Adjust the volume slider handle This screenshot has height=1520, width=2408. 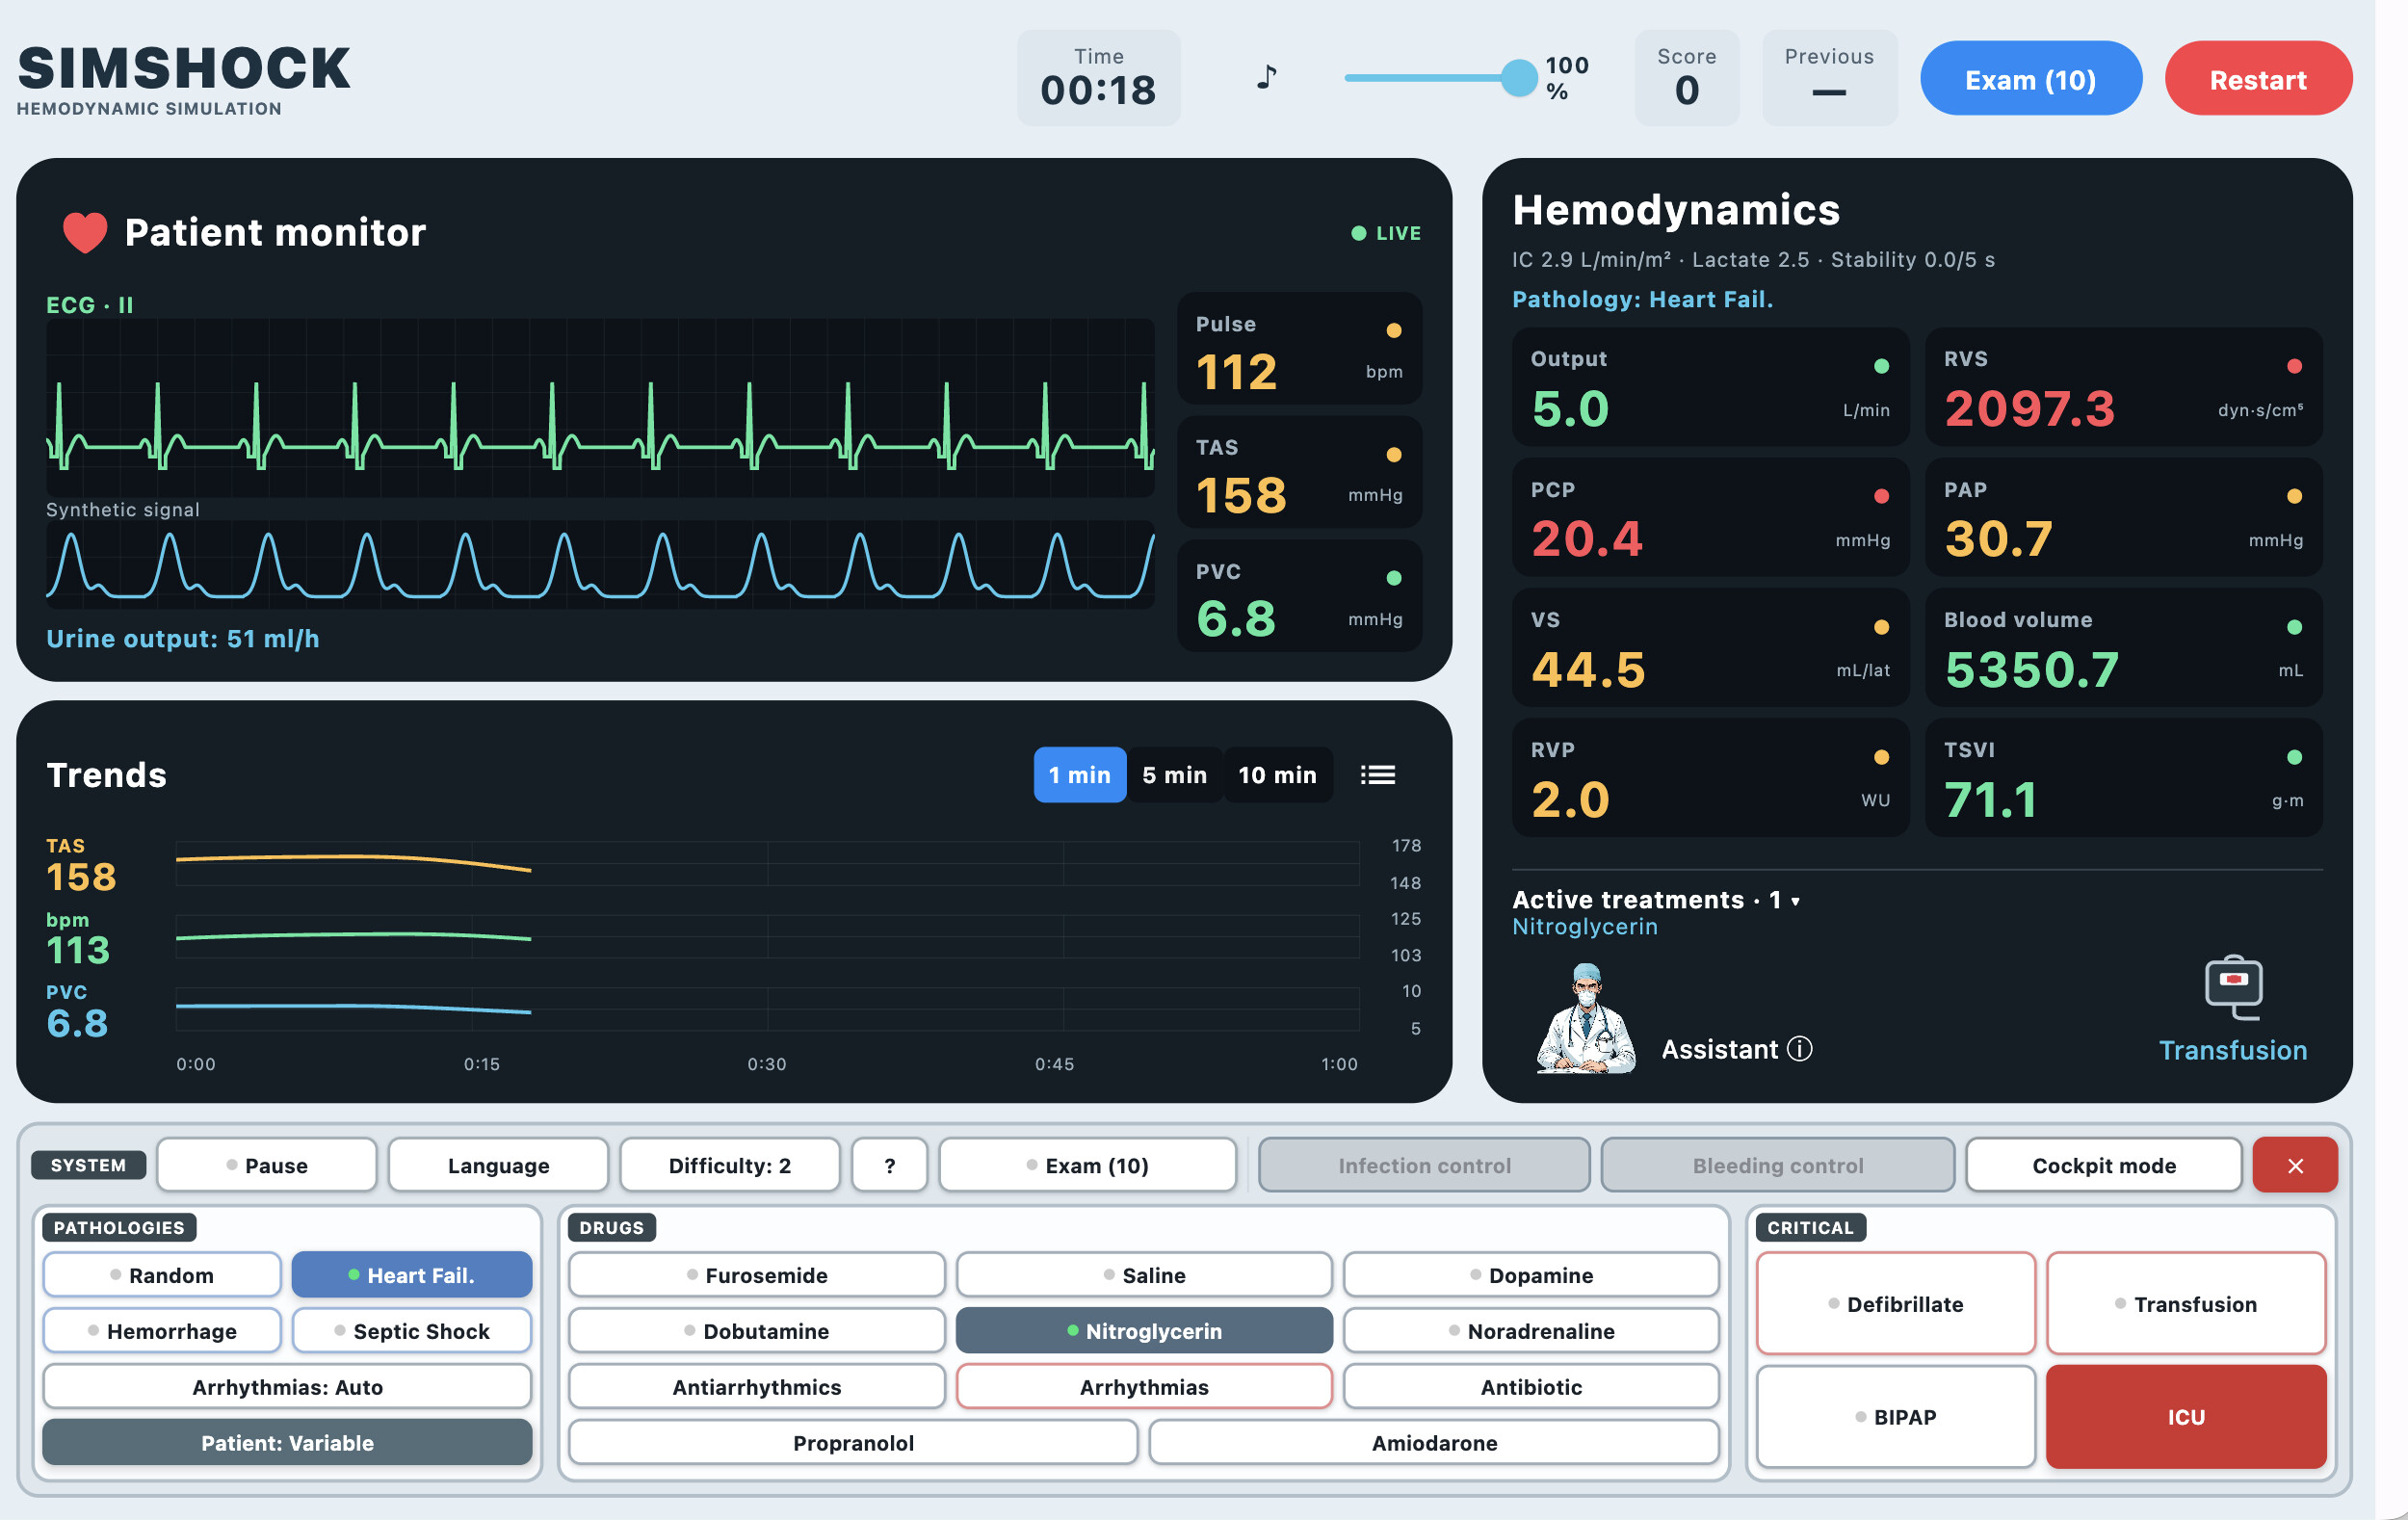point(1518,77)
